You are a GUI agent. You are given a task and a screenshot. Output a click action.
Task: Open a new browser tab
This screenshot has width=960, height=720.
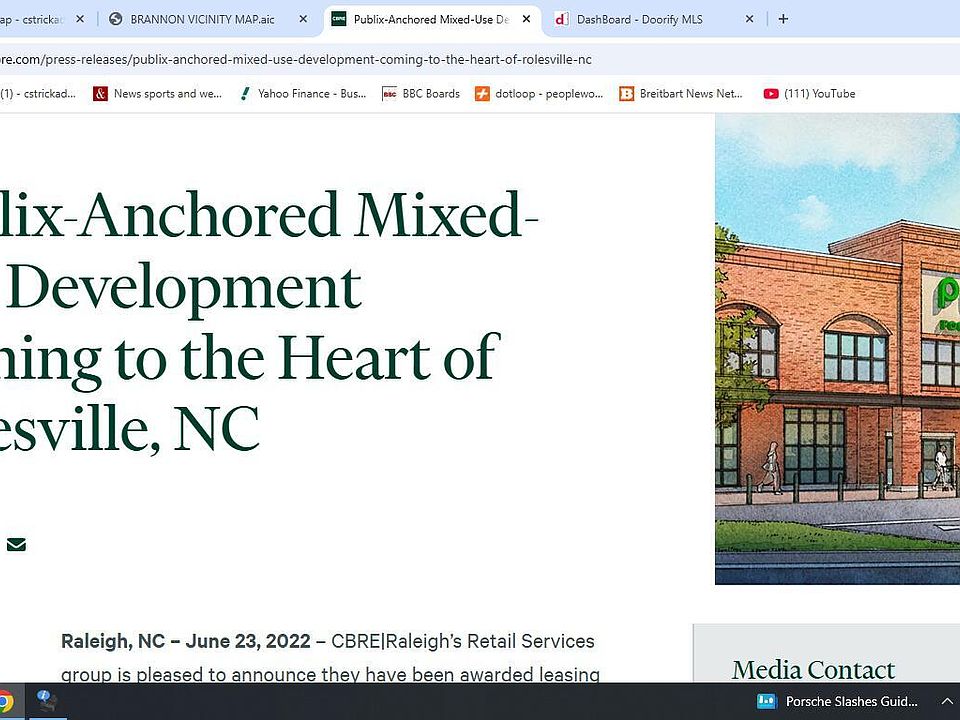coord(783,19)
